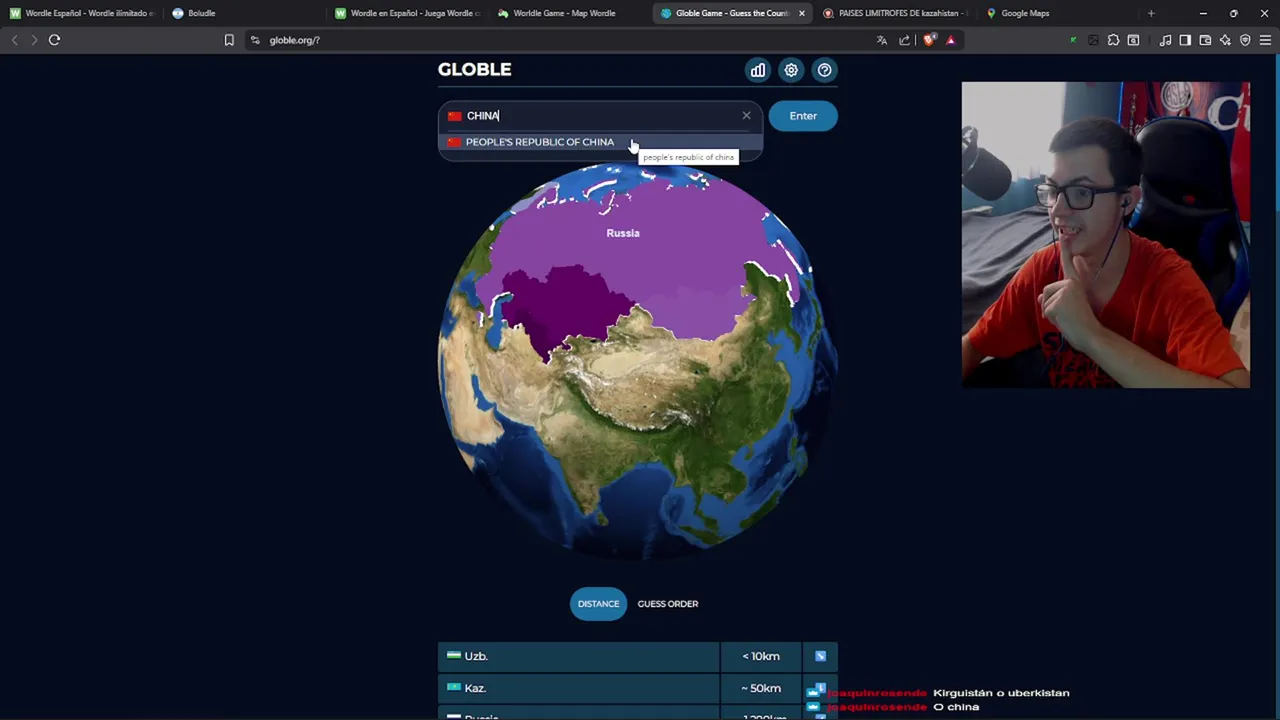Image resolution: width=1280 pixels, height=720 pixels.
Task: Switch sorting to Guess Order
Action: (668, 604)
